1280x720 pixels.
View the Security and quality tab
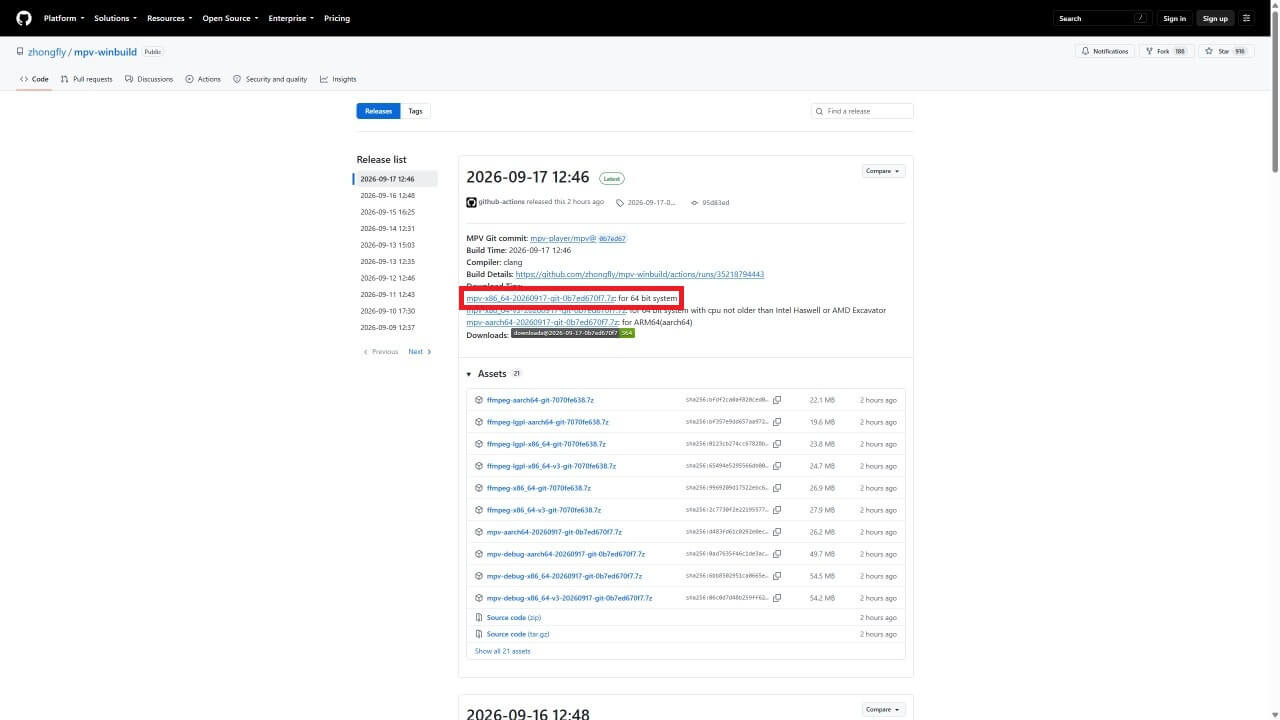click(x=270, y=79)
